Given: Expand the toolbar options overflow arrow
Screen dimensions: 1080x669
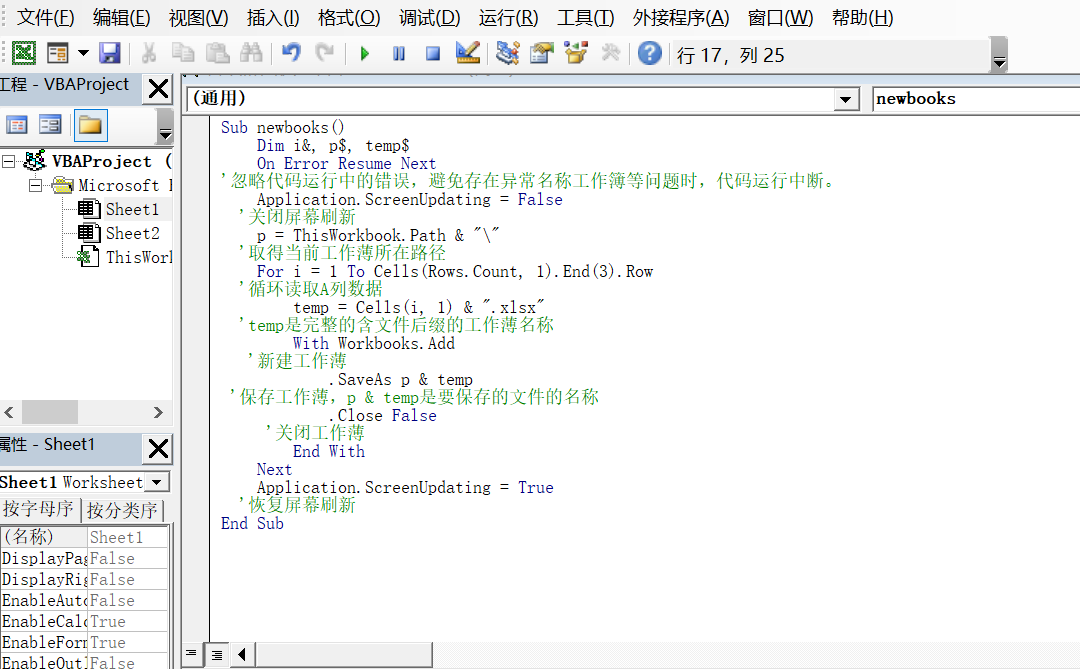Looking at the screenshot, I should pyautogui.click(x=999, y=55).
